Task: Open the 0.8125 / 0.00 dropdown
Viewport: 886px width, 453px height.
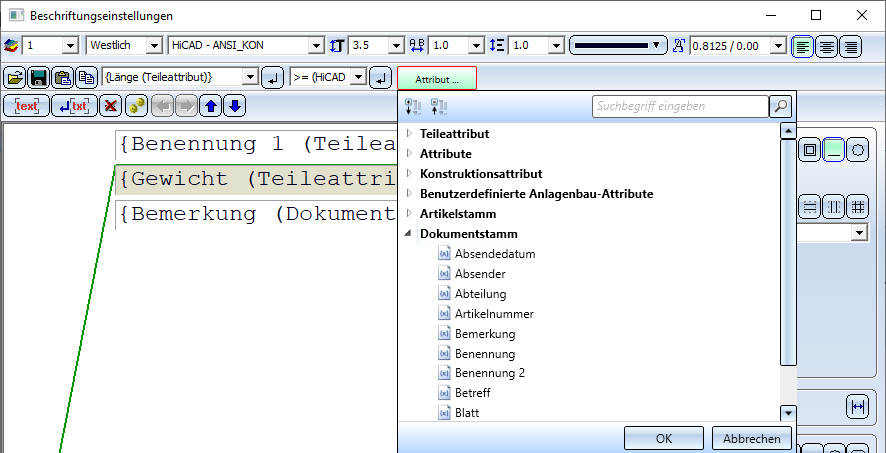Action: (x=779, y=46)
